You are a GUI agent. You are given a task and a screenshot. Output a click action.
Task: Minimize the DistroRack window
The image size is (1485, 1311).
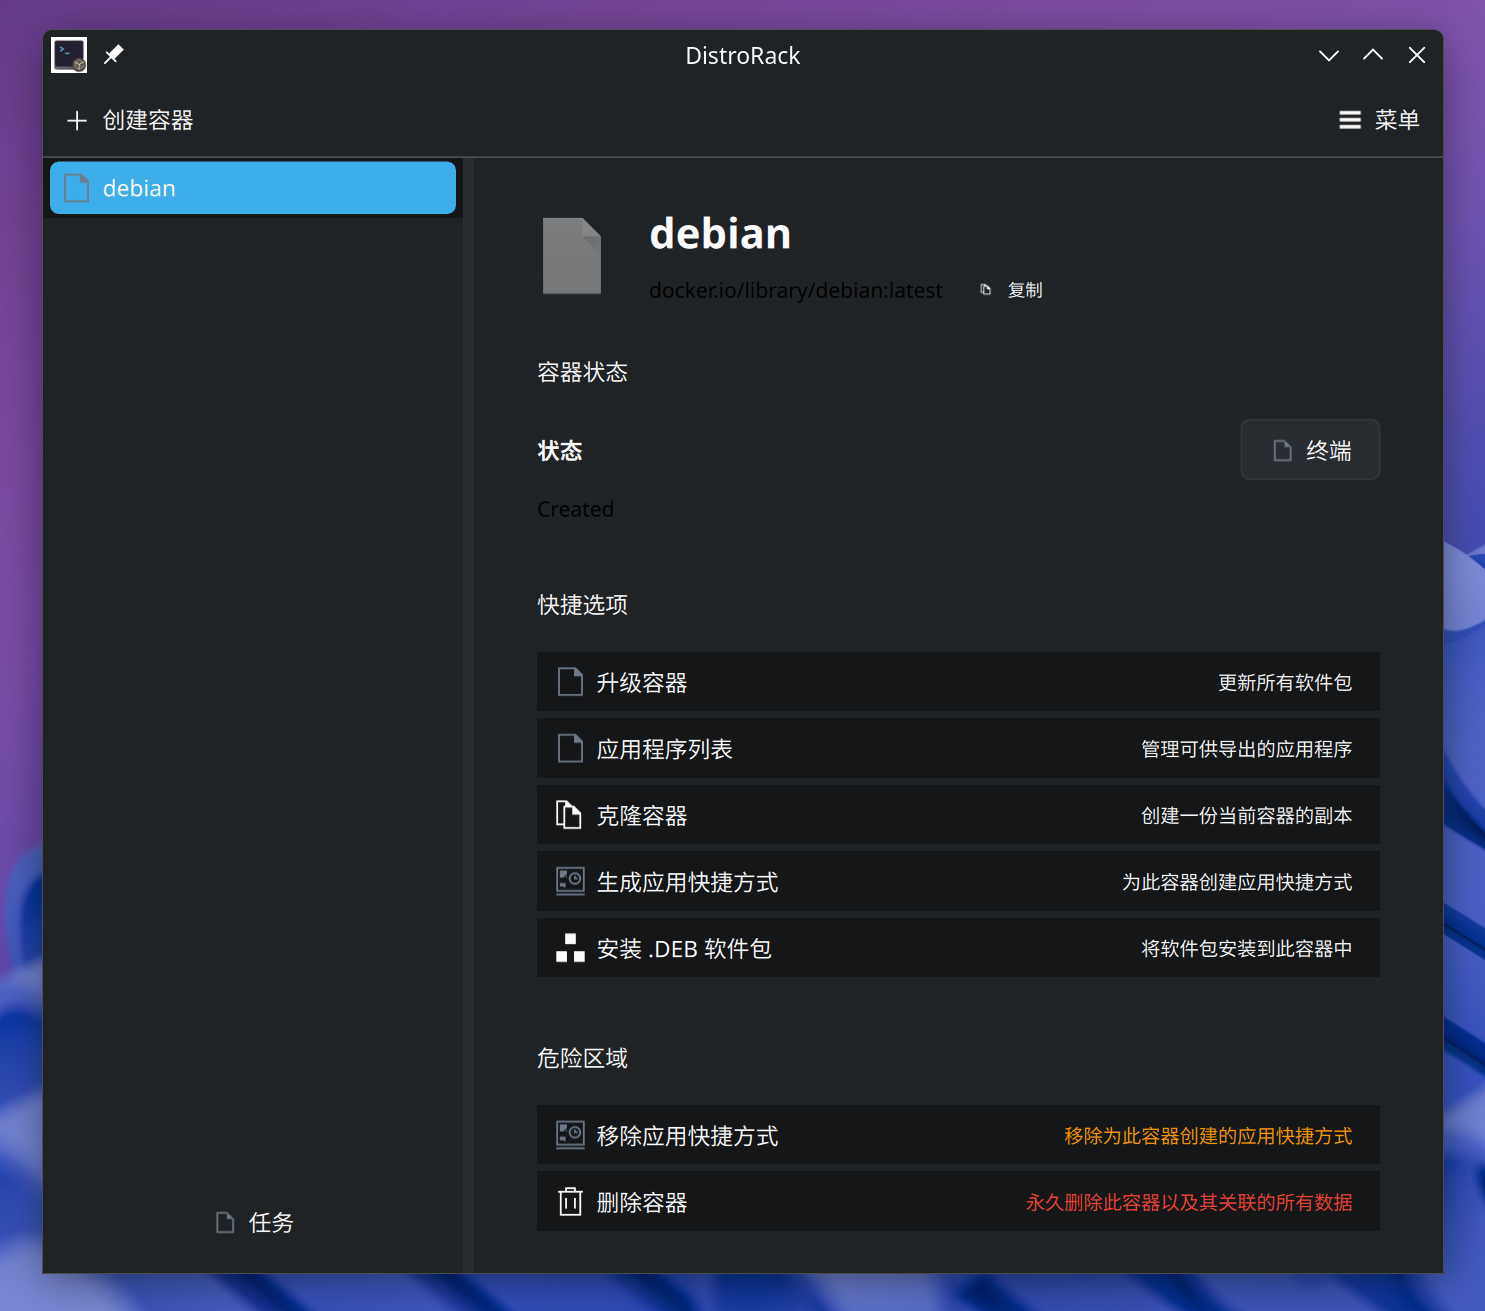pyautogui.click(x=1328, y=55)
